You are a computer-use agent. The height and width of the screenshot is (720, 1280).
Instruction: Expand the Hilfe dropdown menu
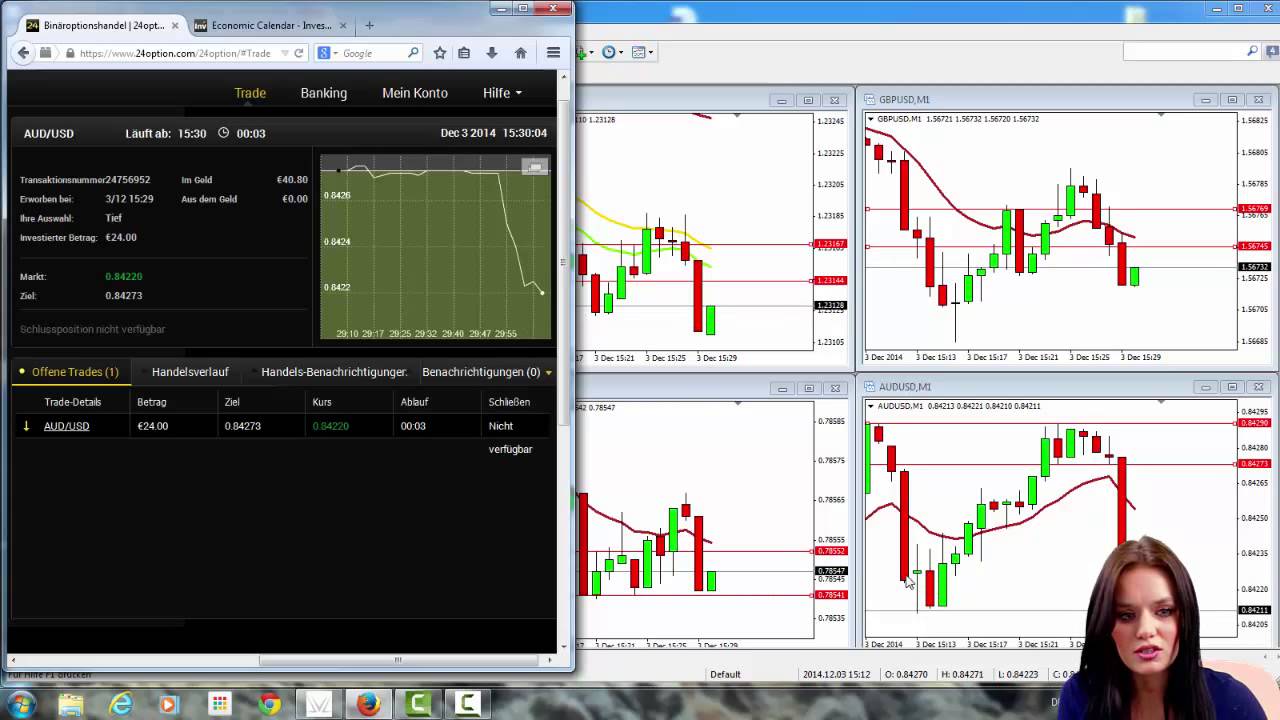(x=502, y=93)
